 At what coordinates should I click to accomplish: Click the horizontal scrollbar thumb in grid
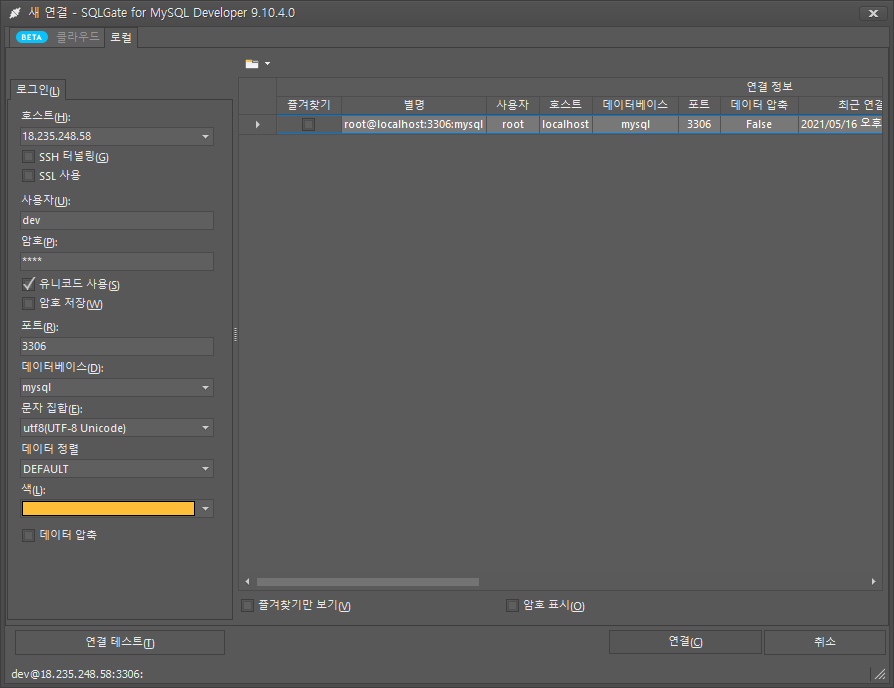point(368,582)
